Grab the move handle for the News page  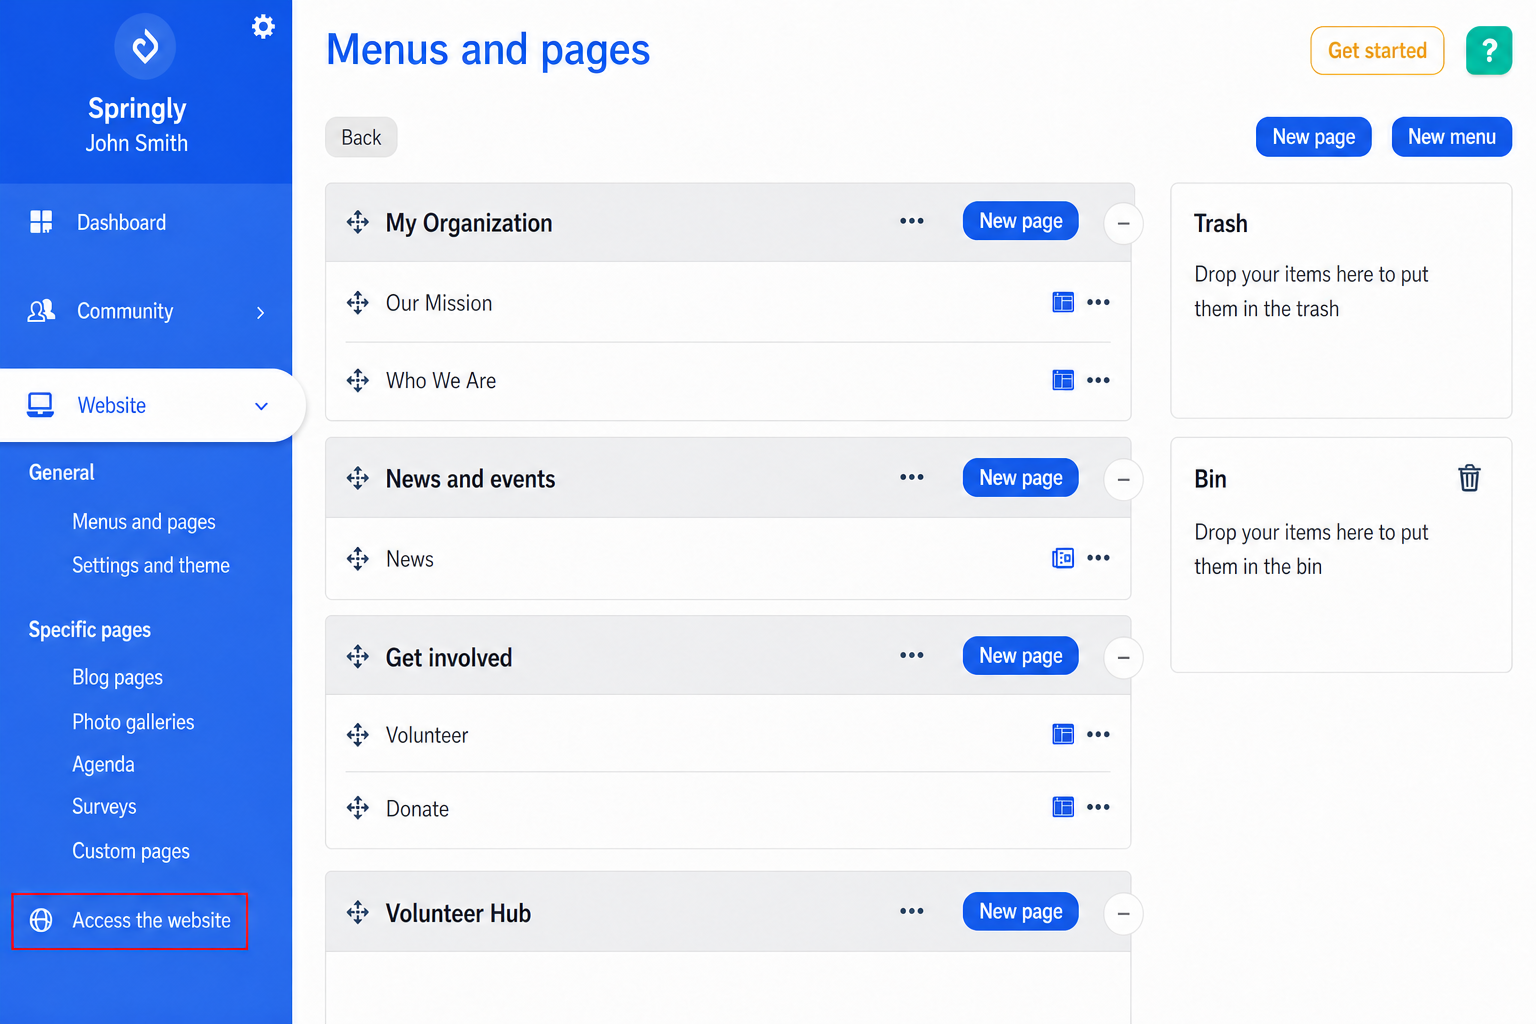[x=358, y=558]
